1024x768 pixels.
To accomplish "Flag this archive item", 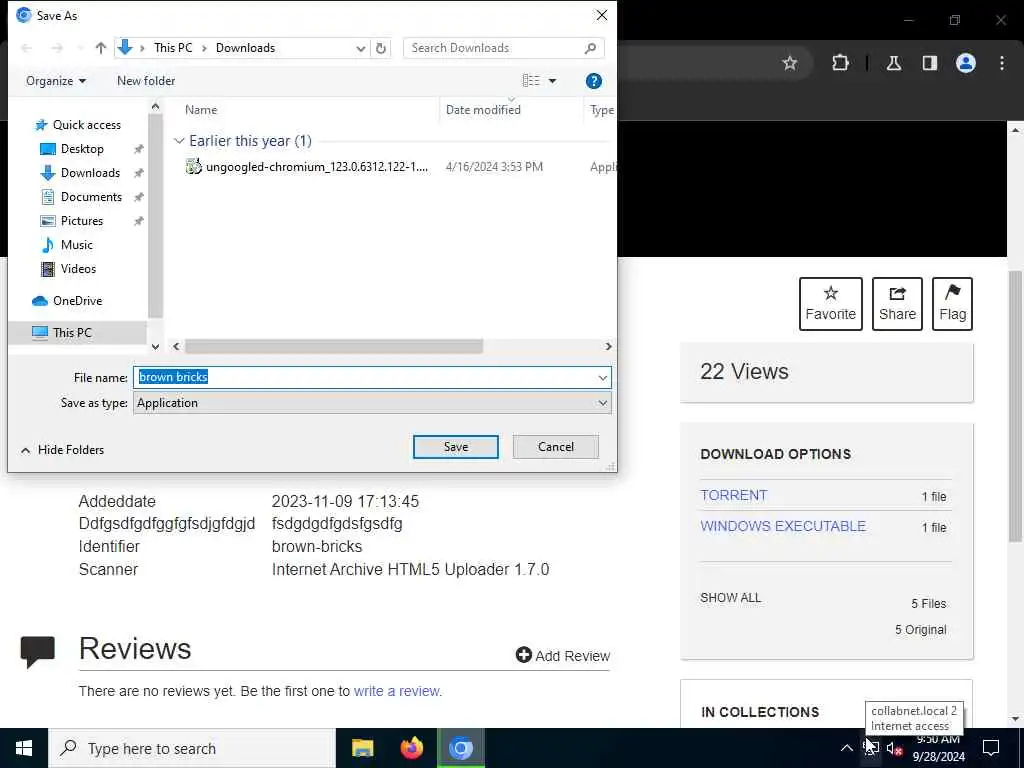I will pos(952,304).
